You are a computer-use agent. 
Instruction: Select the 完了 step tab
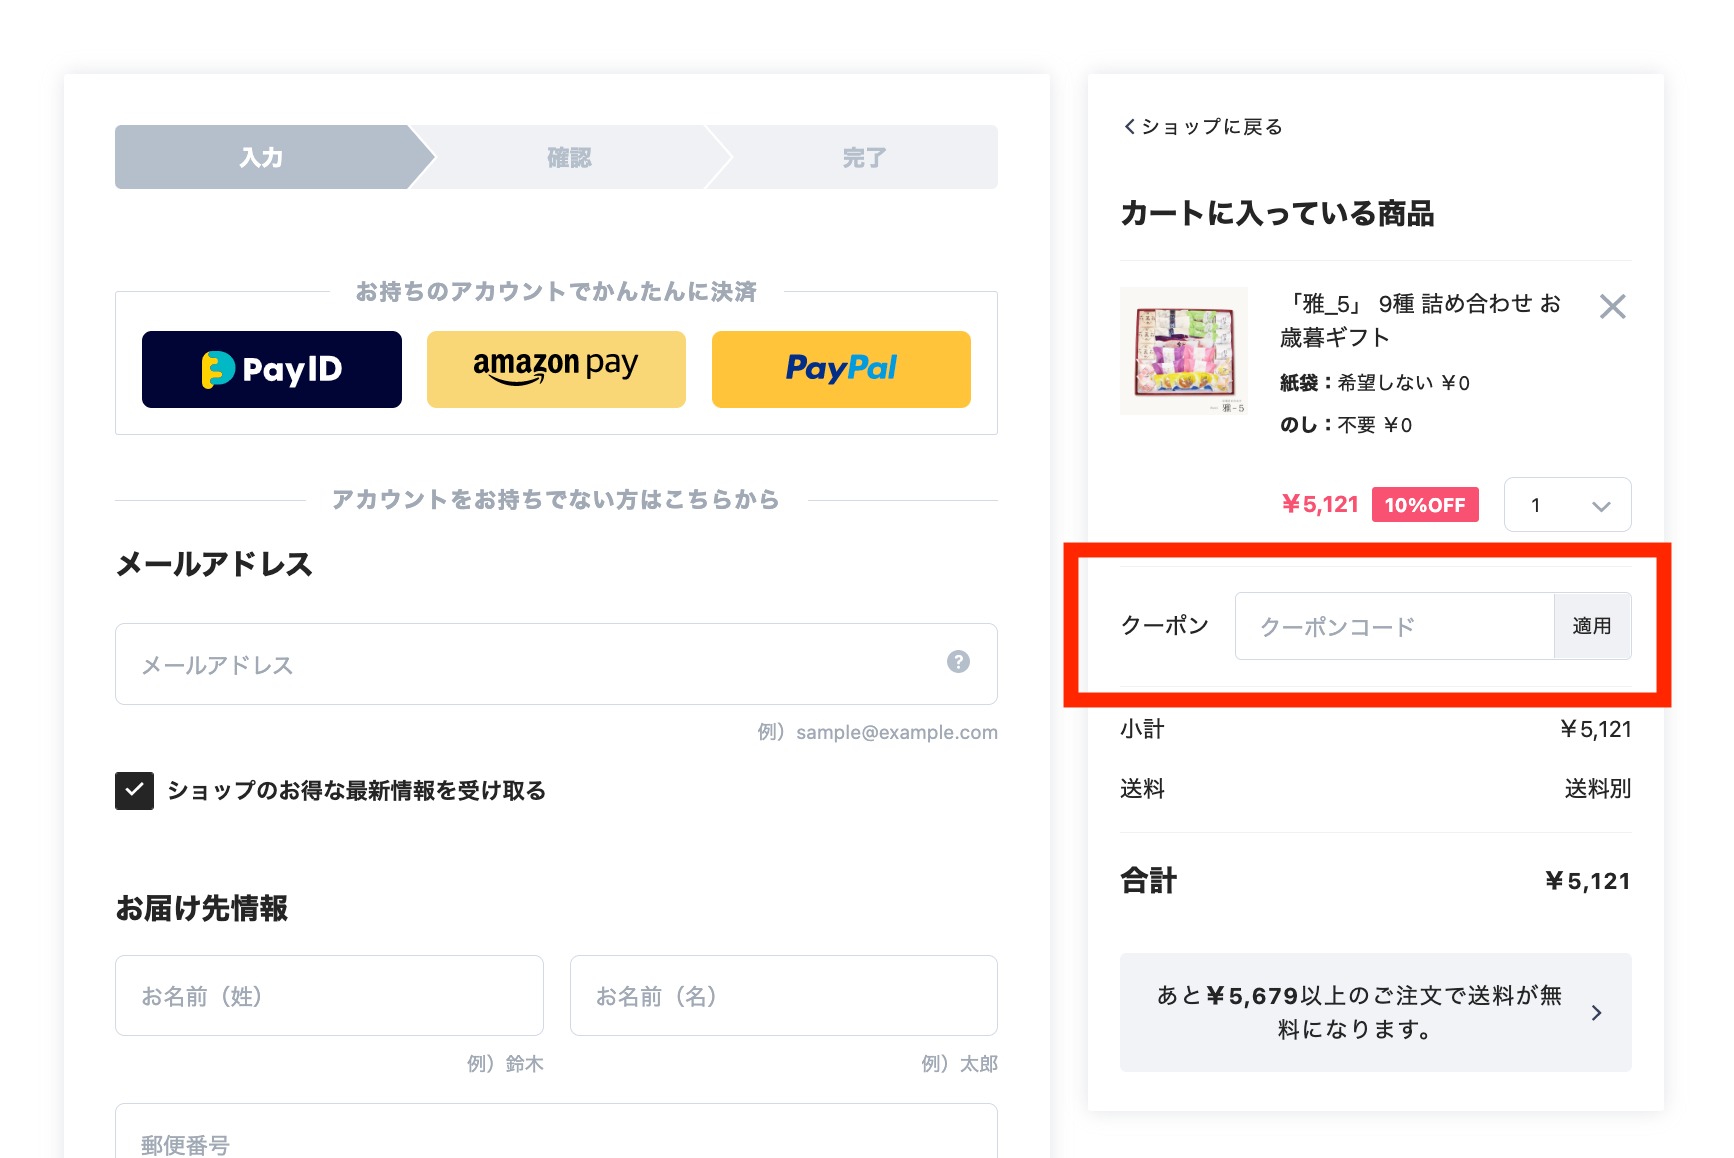click(x=864, y=157)
